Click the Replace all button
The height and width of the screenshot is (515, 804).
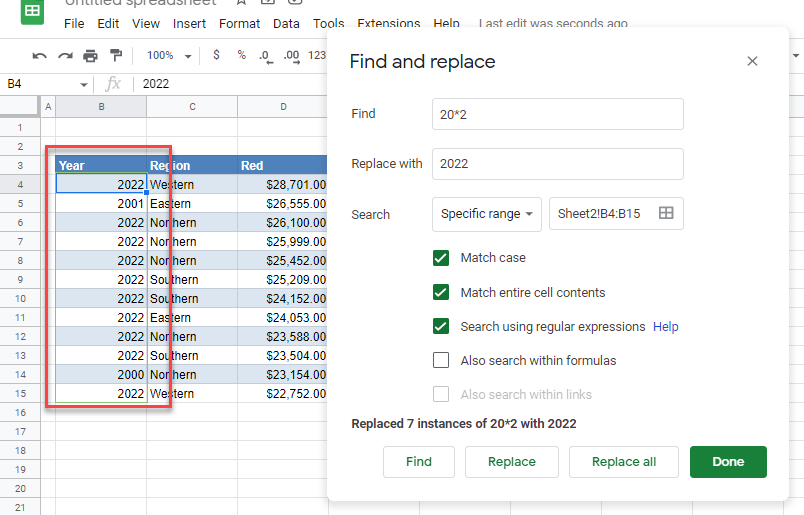point(624,462)
